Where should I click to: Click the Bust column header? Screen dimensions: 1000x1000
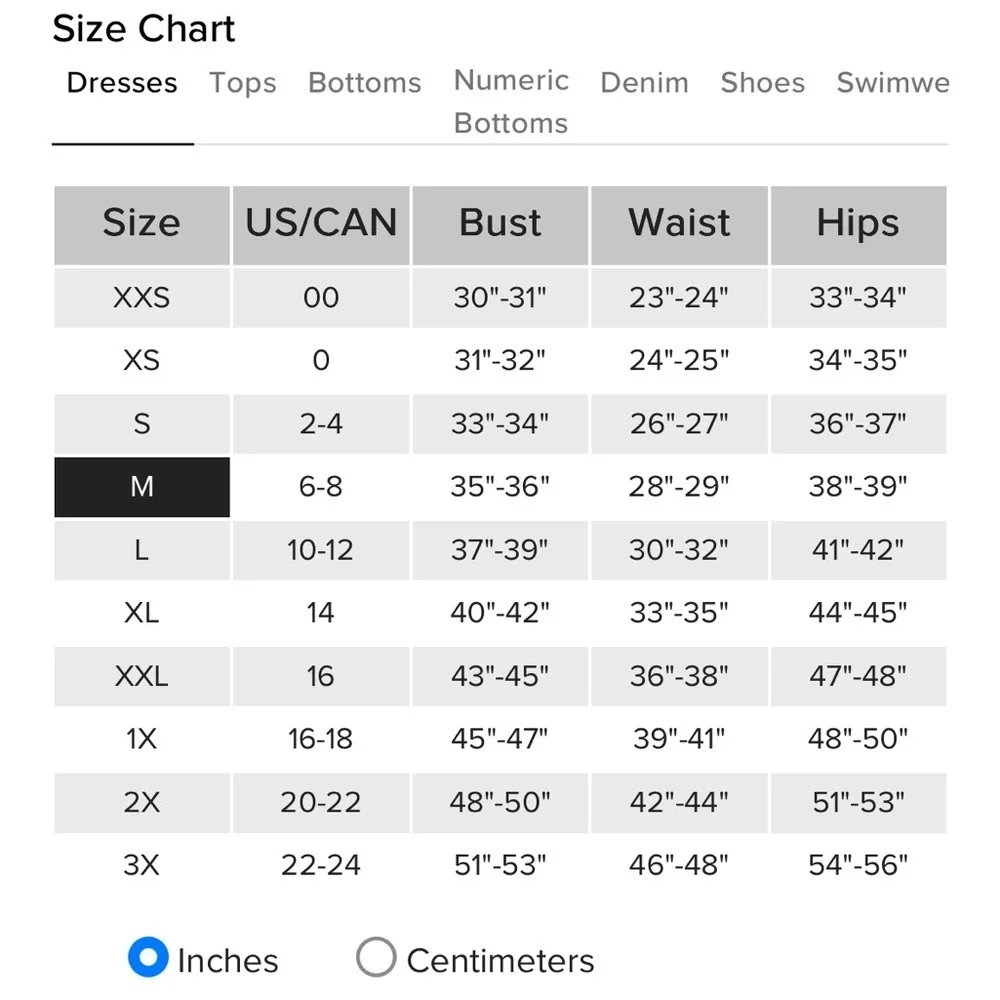(x=500, y=223)
